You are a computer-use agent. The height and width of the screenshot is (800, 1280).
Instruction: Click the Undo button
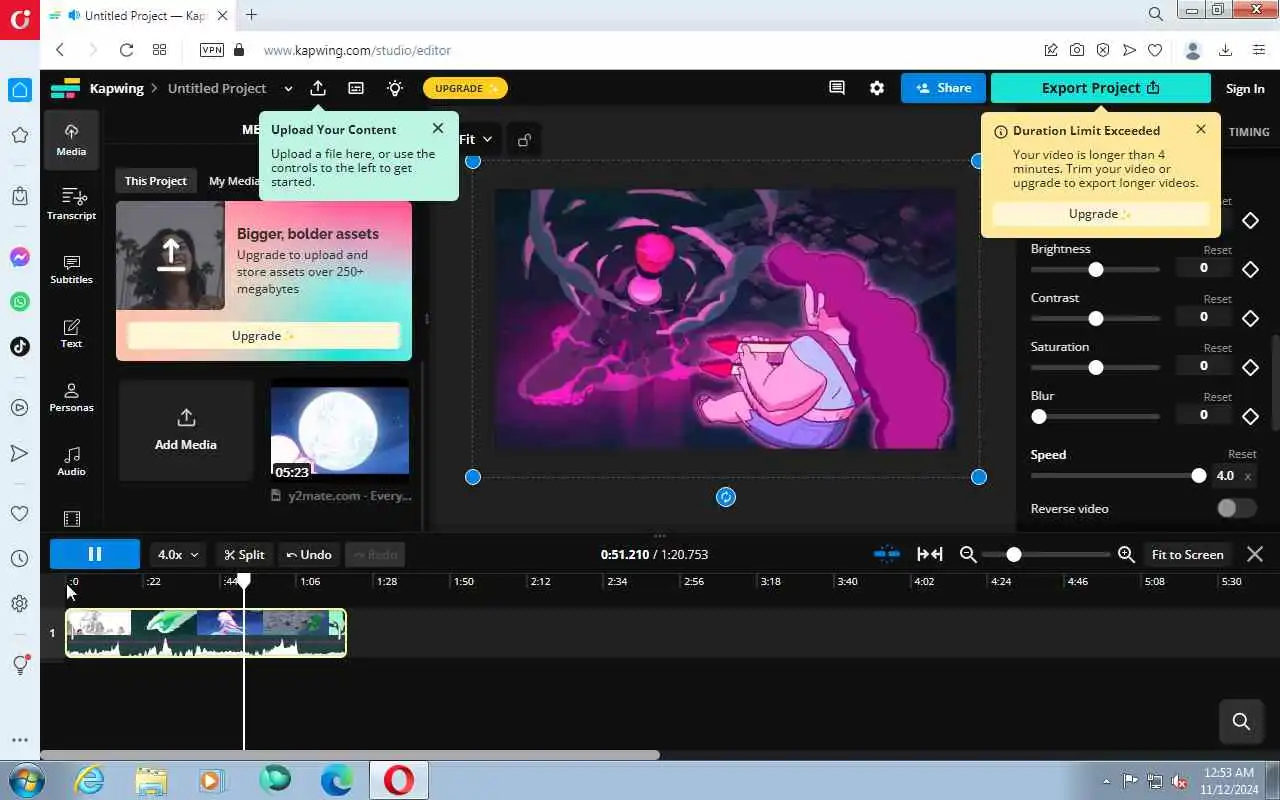coord(308,554)
